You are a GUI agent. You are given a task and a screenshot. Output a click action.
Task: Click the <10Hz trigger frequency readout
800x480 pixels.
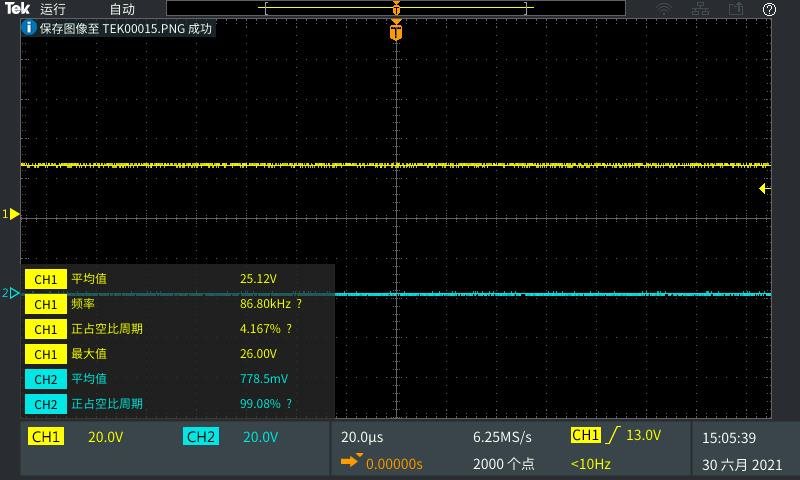(590, 464)
